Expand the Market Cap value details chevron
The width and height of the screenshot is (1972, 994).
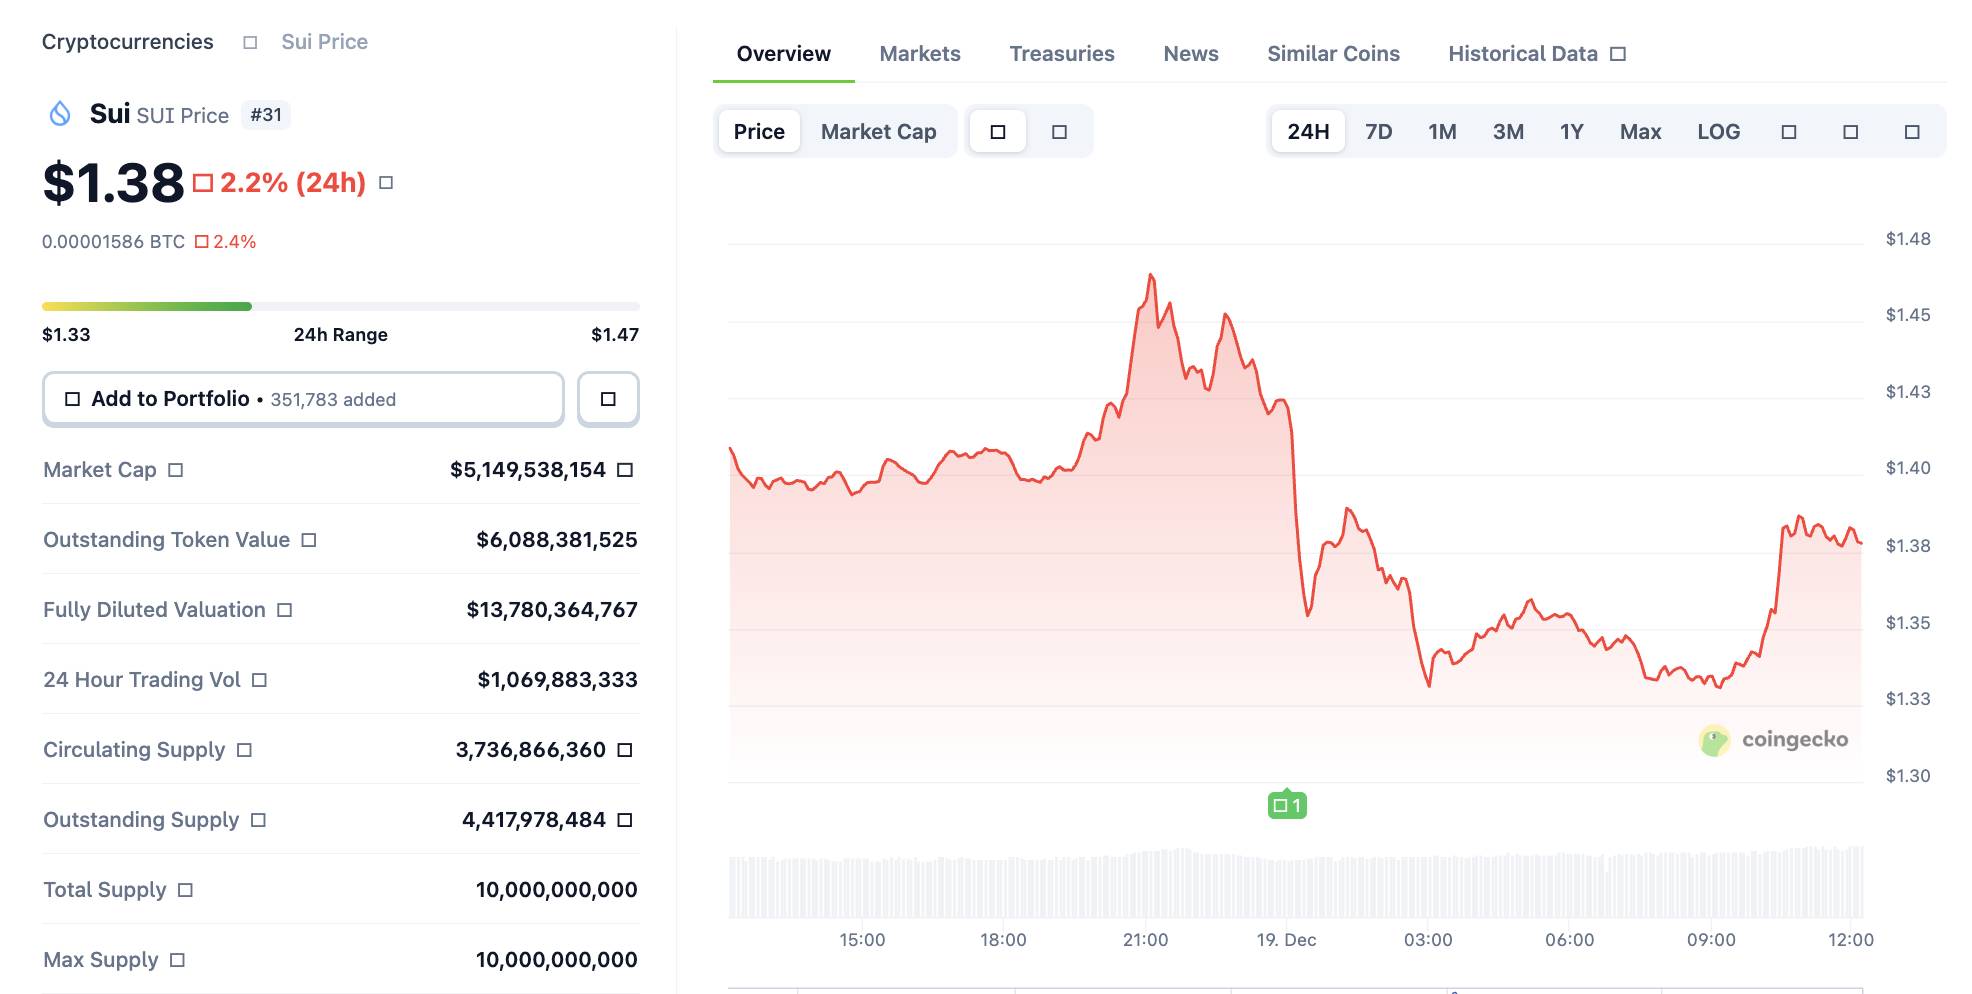pyautogui.click(x=625, y=470)
